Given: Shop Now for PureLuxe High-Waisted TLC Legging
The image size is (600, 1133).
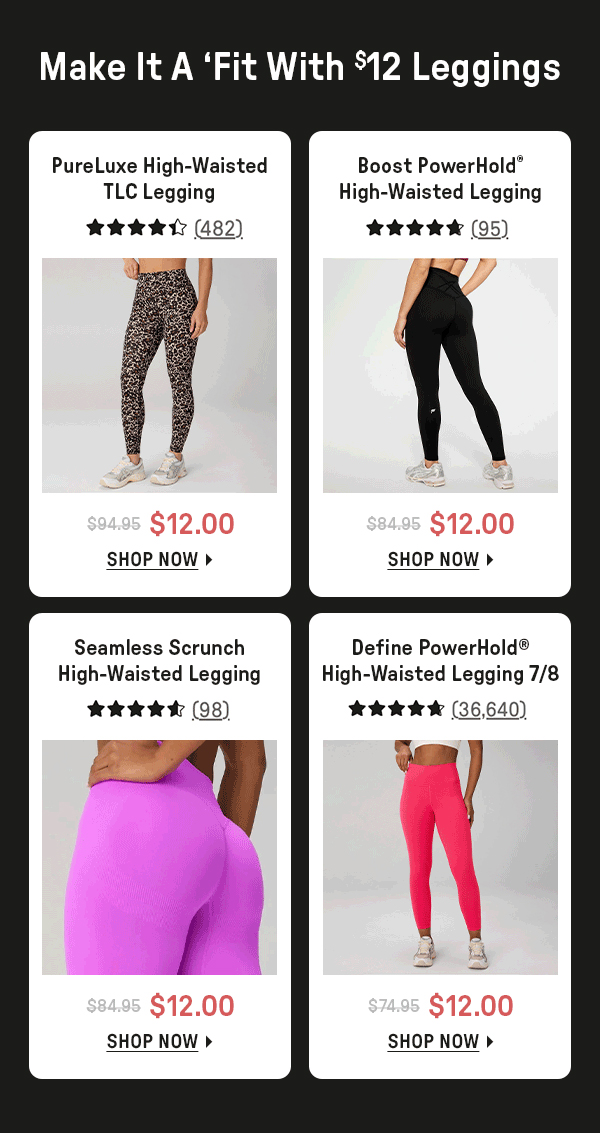Looking at the screenshot, I should (160, 559).
